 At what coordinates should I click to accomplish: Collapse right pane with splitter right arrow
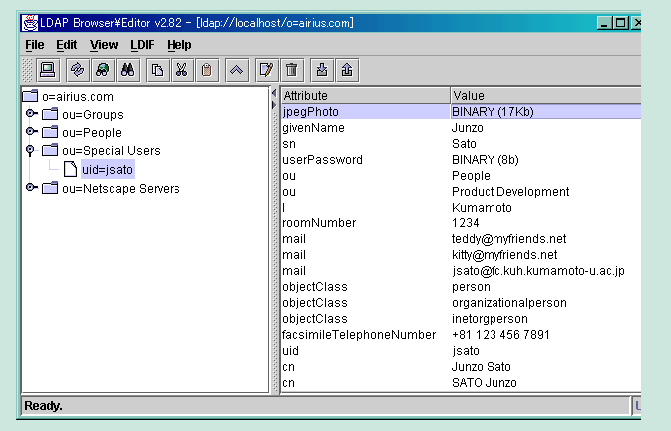tap(274, 105)
